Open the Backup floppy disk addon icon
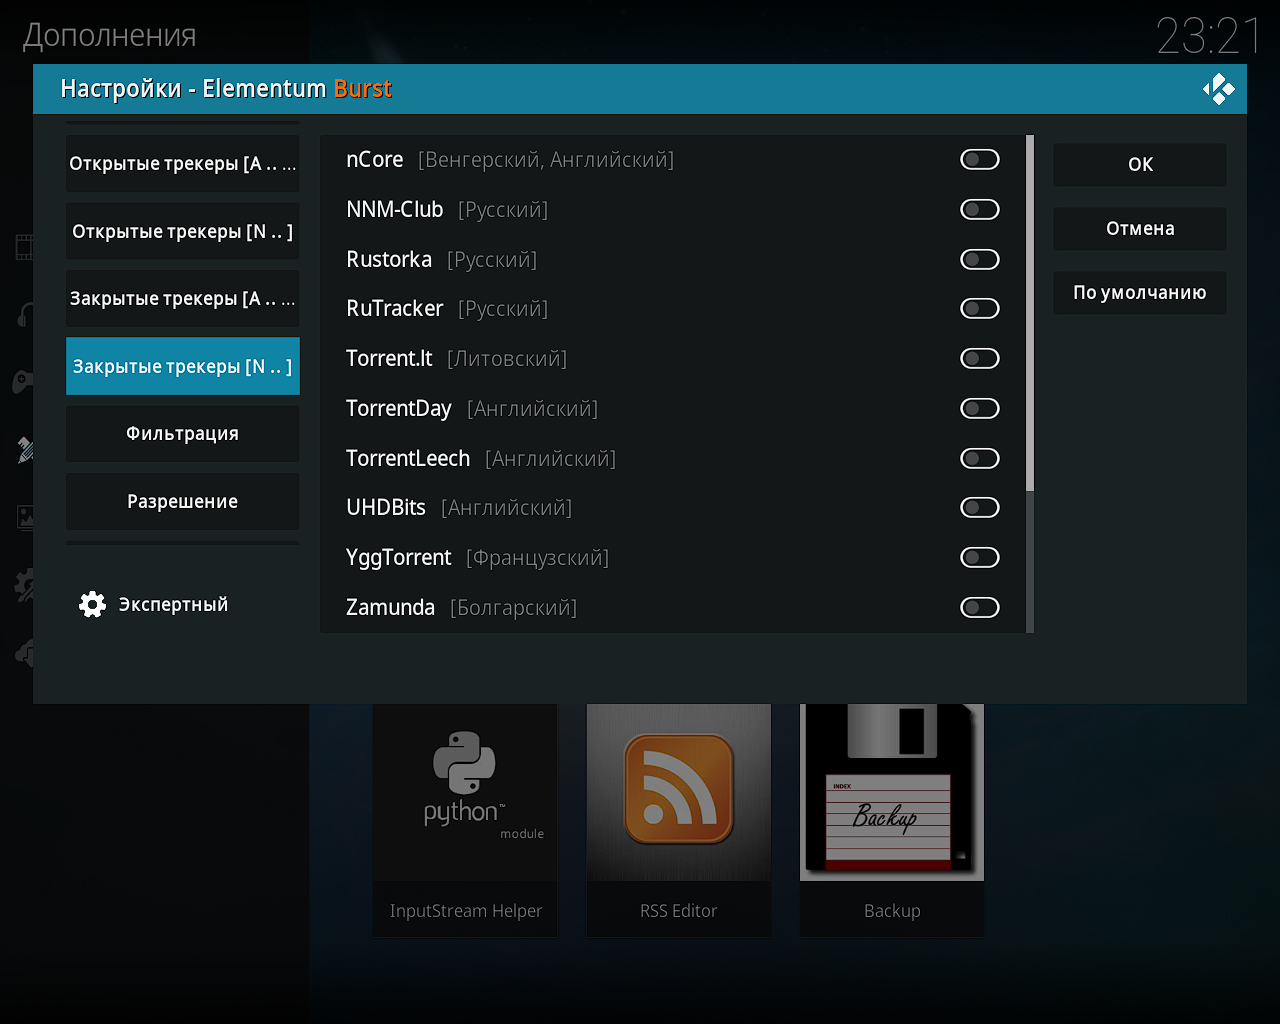This screenshot has height=1024, width=1280. (892, 792)
